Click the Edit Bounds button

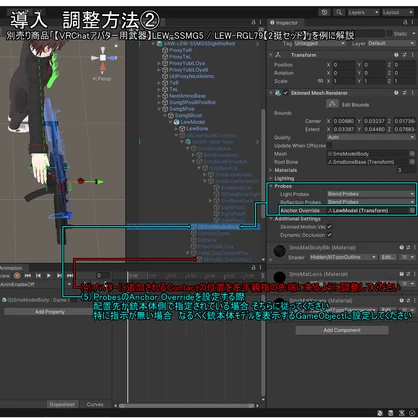pyautogui.click(x=332, y=104)
